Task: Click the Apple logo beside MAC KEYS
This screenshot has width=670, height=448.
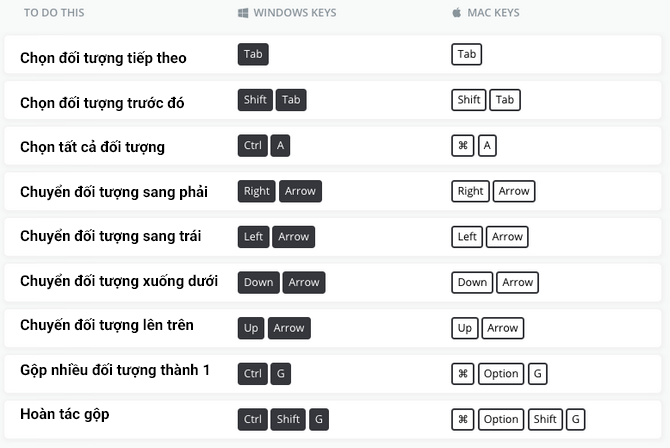Action: click(x=457, y=13)
